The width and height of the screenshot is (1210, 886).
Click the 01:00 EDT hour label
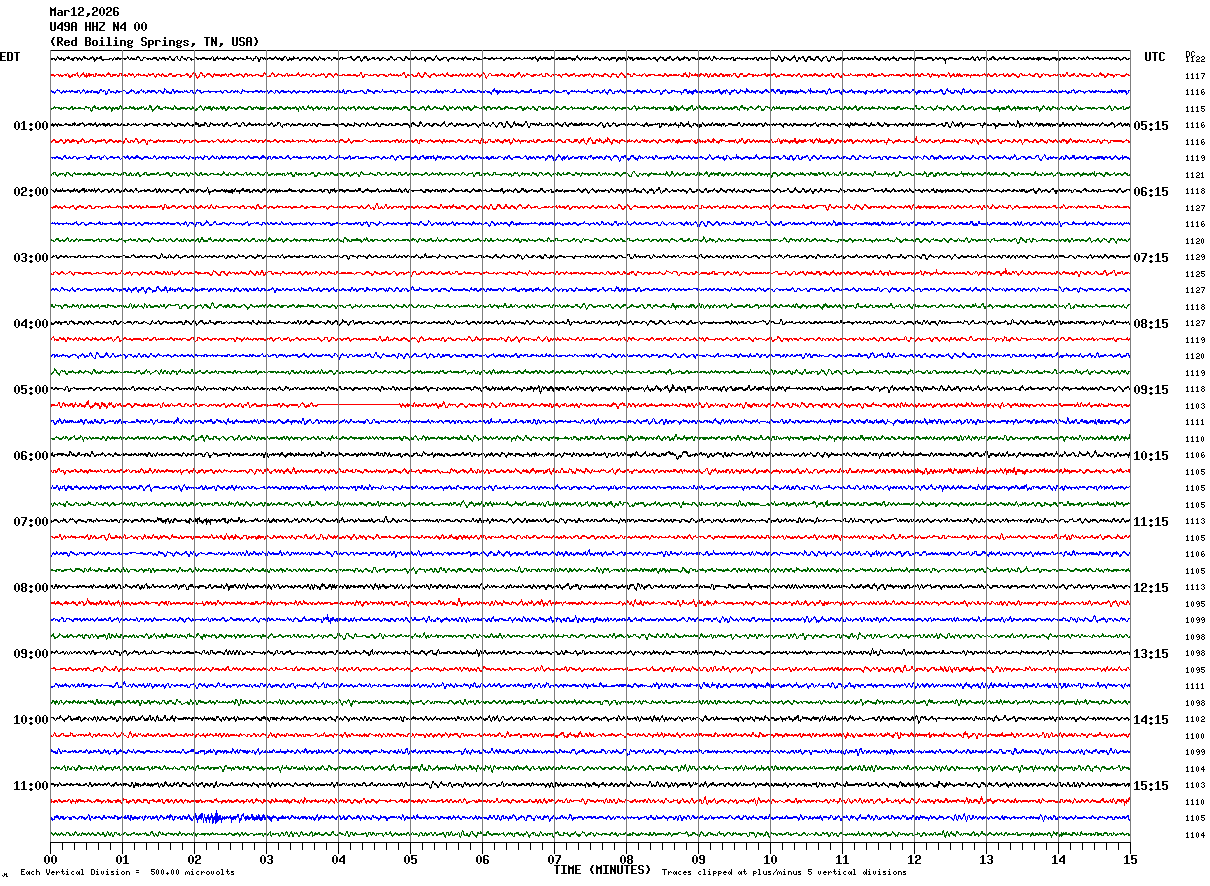click(31, 126)
